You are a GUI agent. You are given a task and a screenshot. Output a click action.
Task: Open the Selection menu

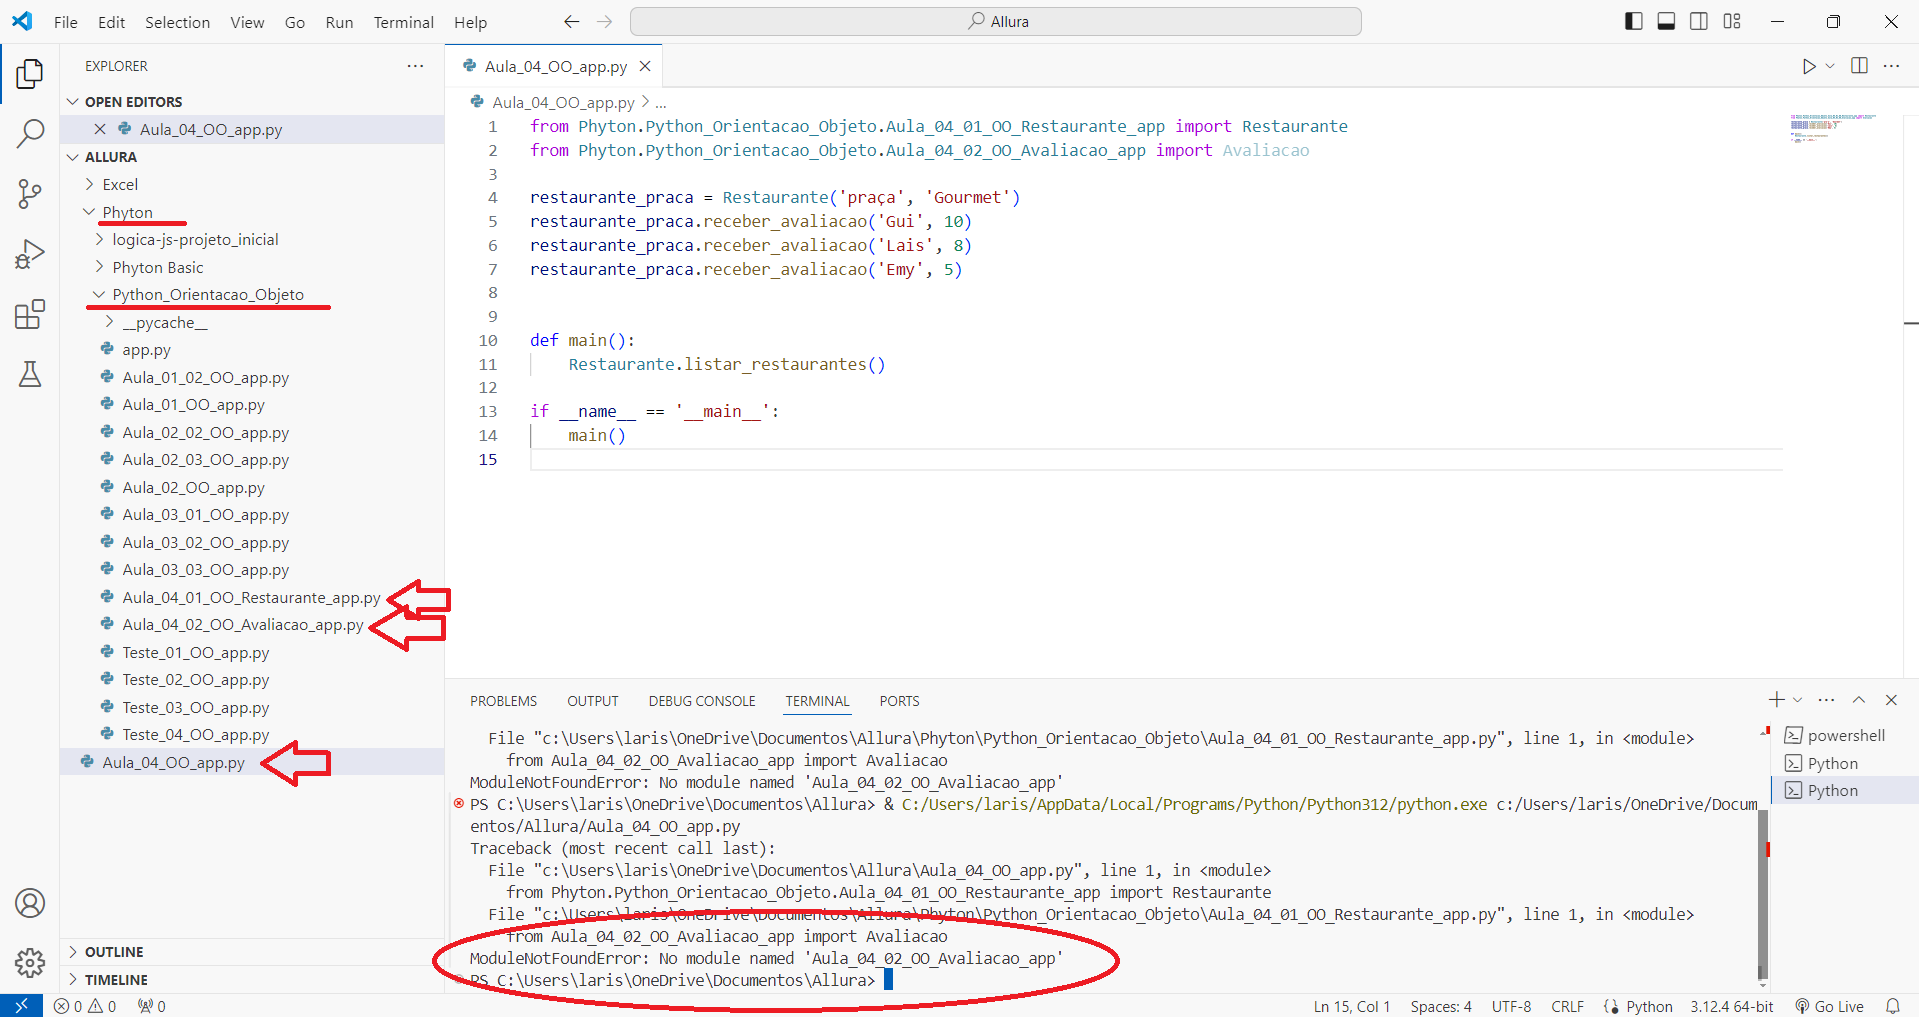click(177, 22)
